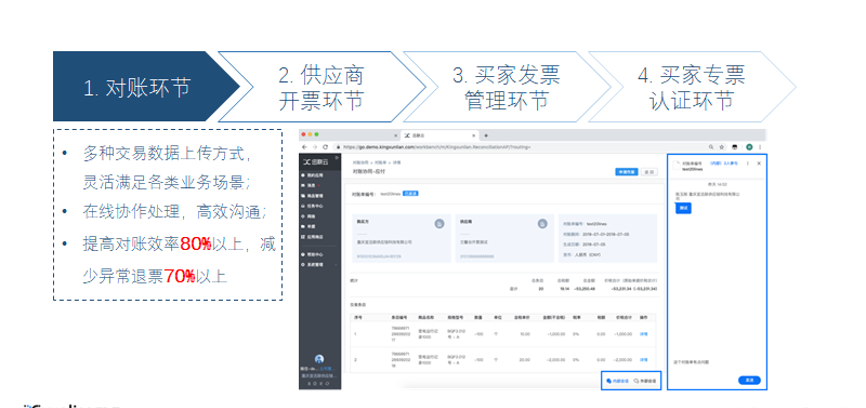Screen dimensions: 866x408
Task: Go back with the browser back arrow
Action: (305, 147)
